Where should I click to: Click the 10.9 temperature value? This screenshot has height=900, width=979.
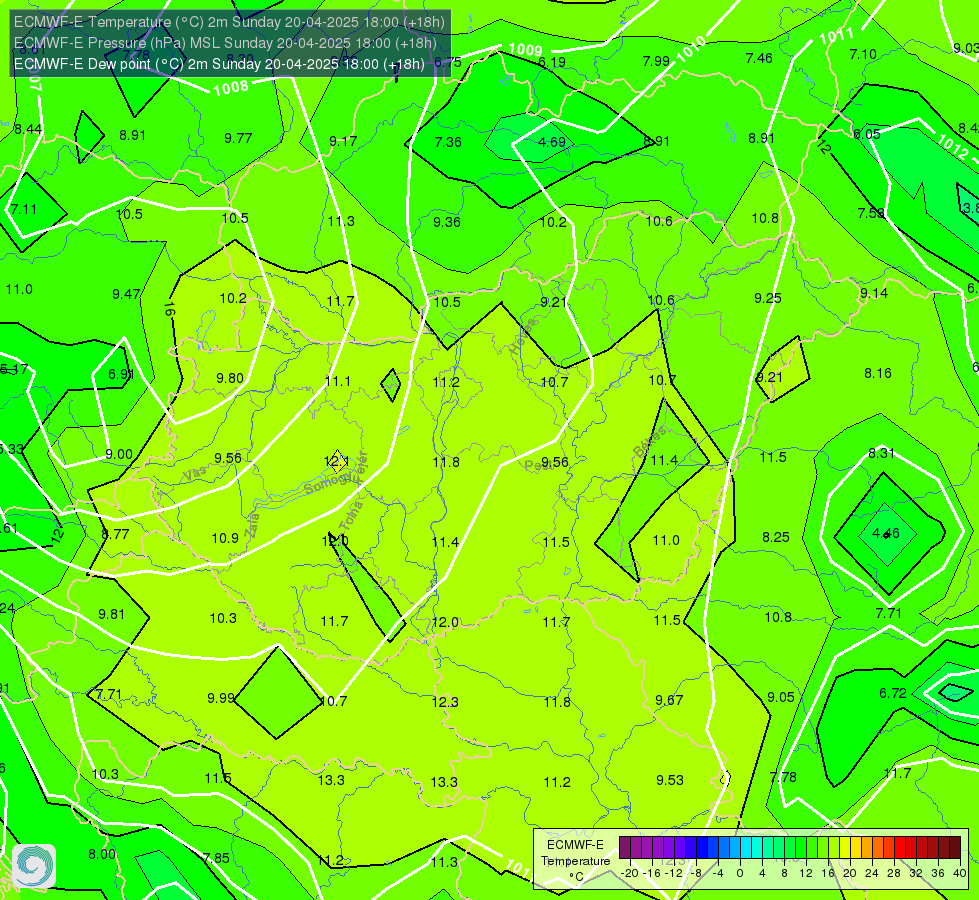225,538
